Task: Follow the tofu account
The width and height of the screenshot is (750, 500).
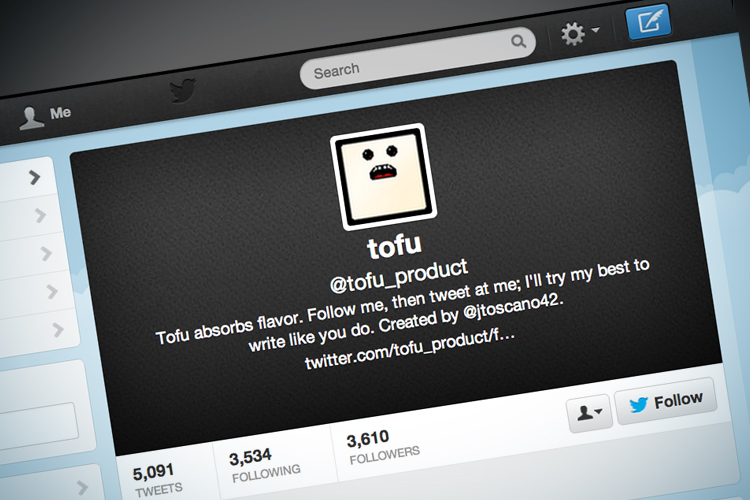Action: pos(666,401)
